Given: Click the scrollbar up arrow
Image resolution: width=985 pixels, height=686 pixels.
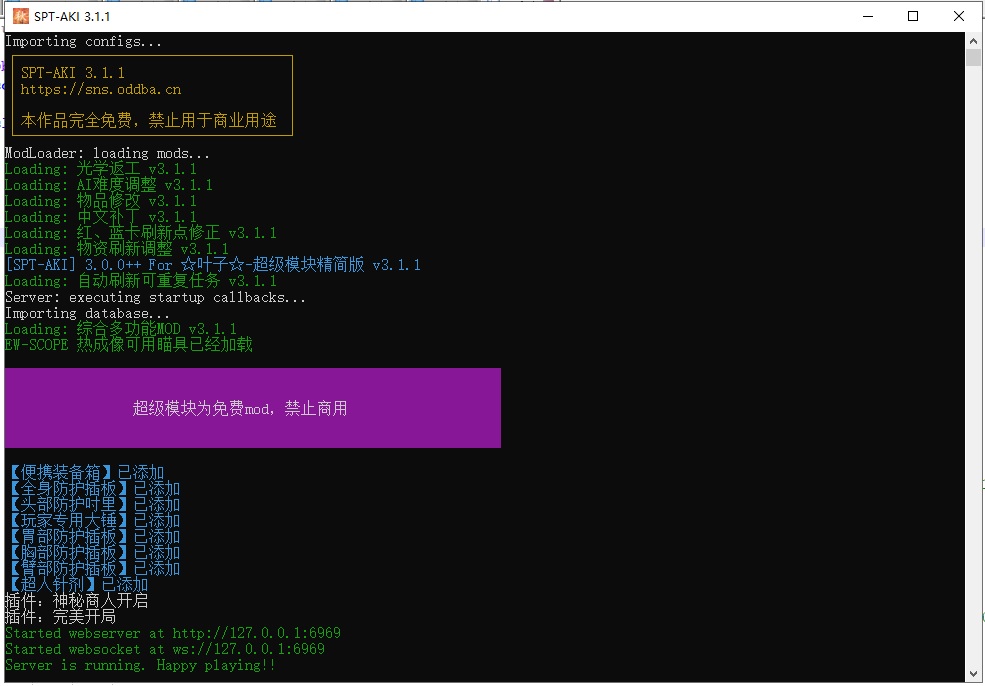Looking at the screenshot, I should (x=973, y=40).
